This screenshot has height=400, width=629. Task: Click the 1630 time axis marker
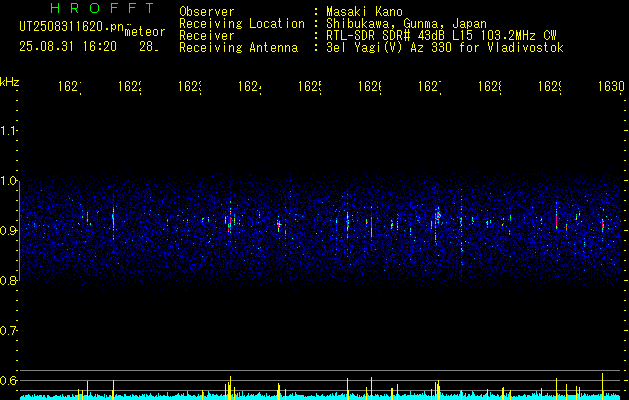click(611, 87)
